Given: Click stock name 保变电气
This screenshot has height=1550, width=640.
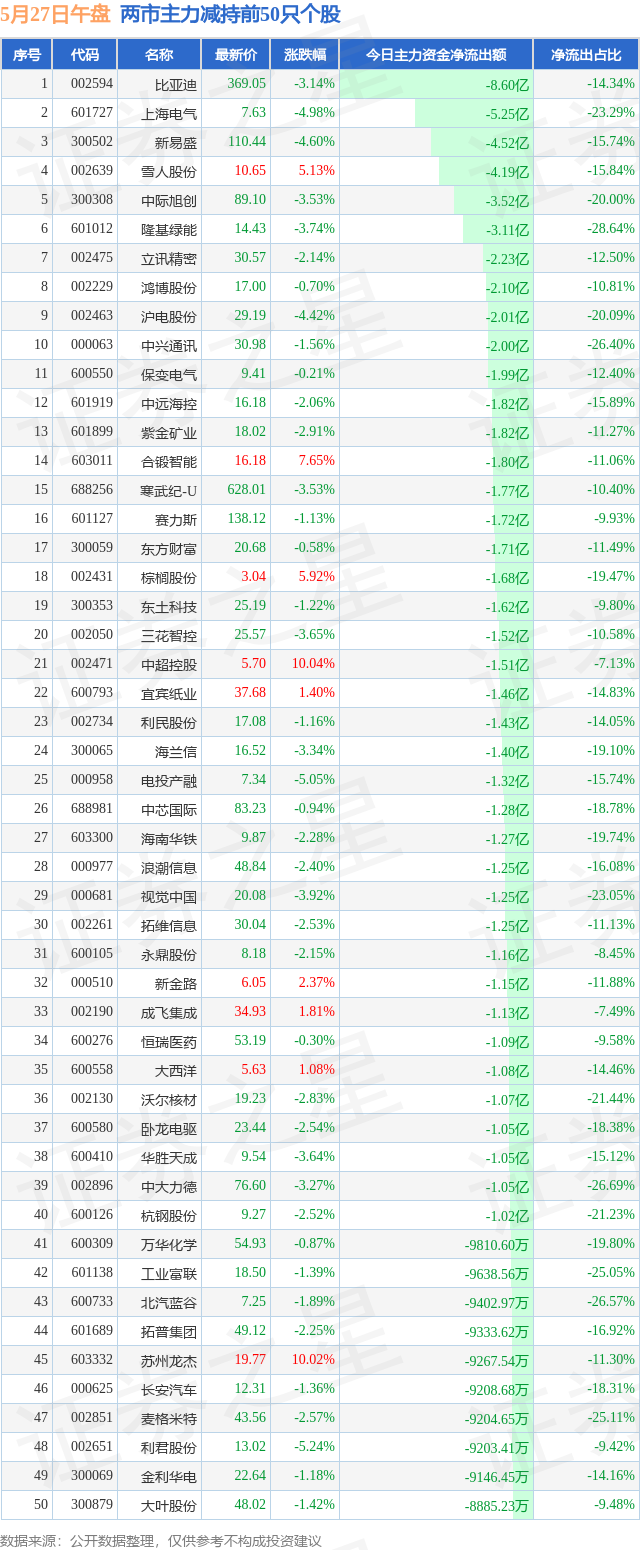Looking at the screenshot, I should 169,374.
